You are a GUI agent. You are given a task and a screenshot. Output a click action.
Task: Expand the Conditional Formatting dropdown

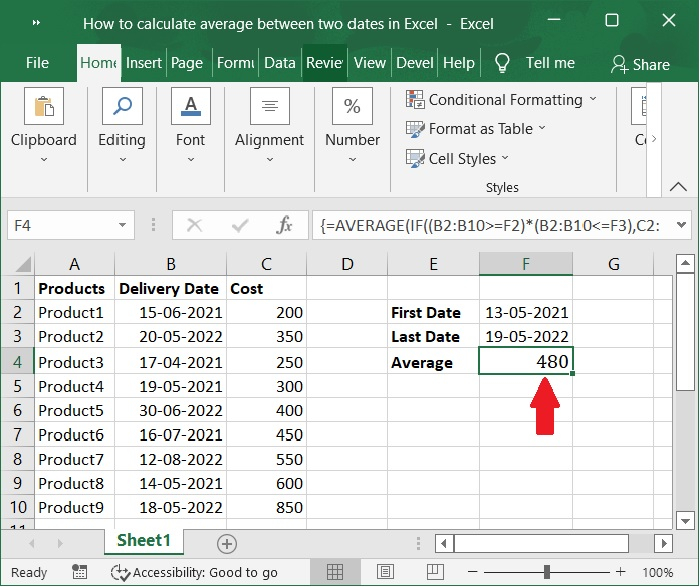[593, 100]
